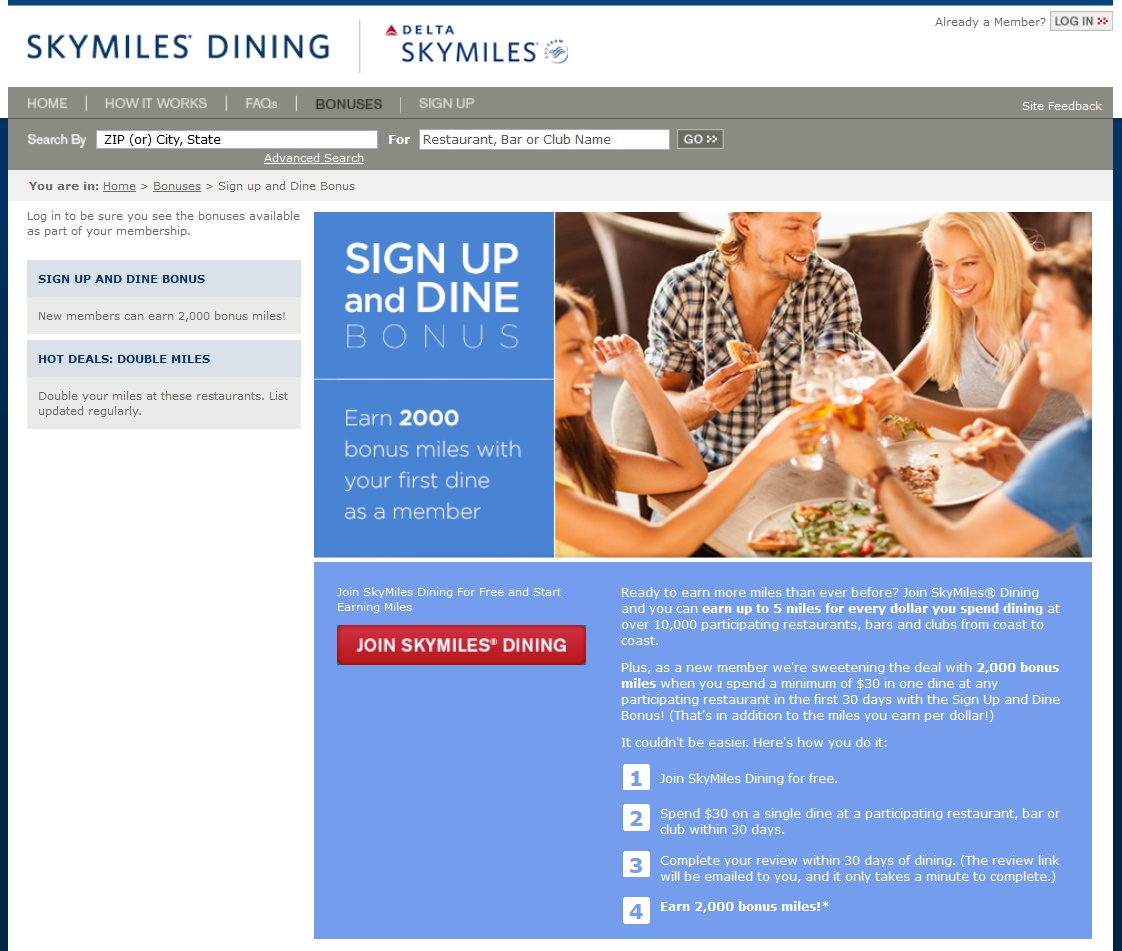This screenshot has width=1122, height=951.
Task: Click the GO search button
Action: pyautogui.click(x=700, y=139)
